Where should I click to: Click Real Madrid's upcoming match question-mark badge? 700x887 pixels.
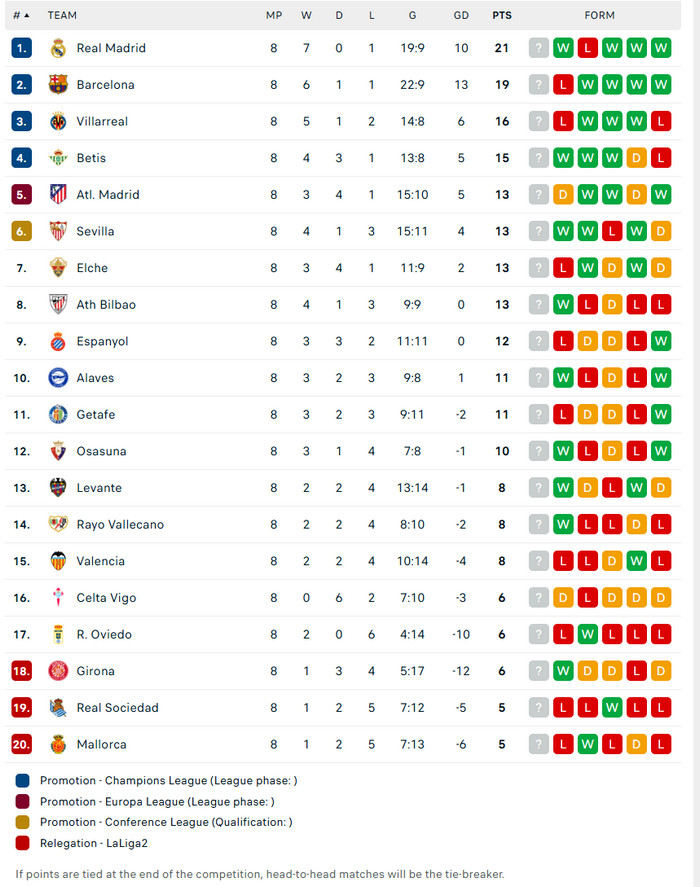pyautogui.click(x=539, y=48)
